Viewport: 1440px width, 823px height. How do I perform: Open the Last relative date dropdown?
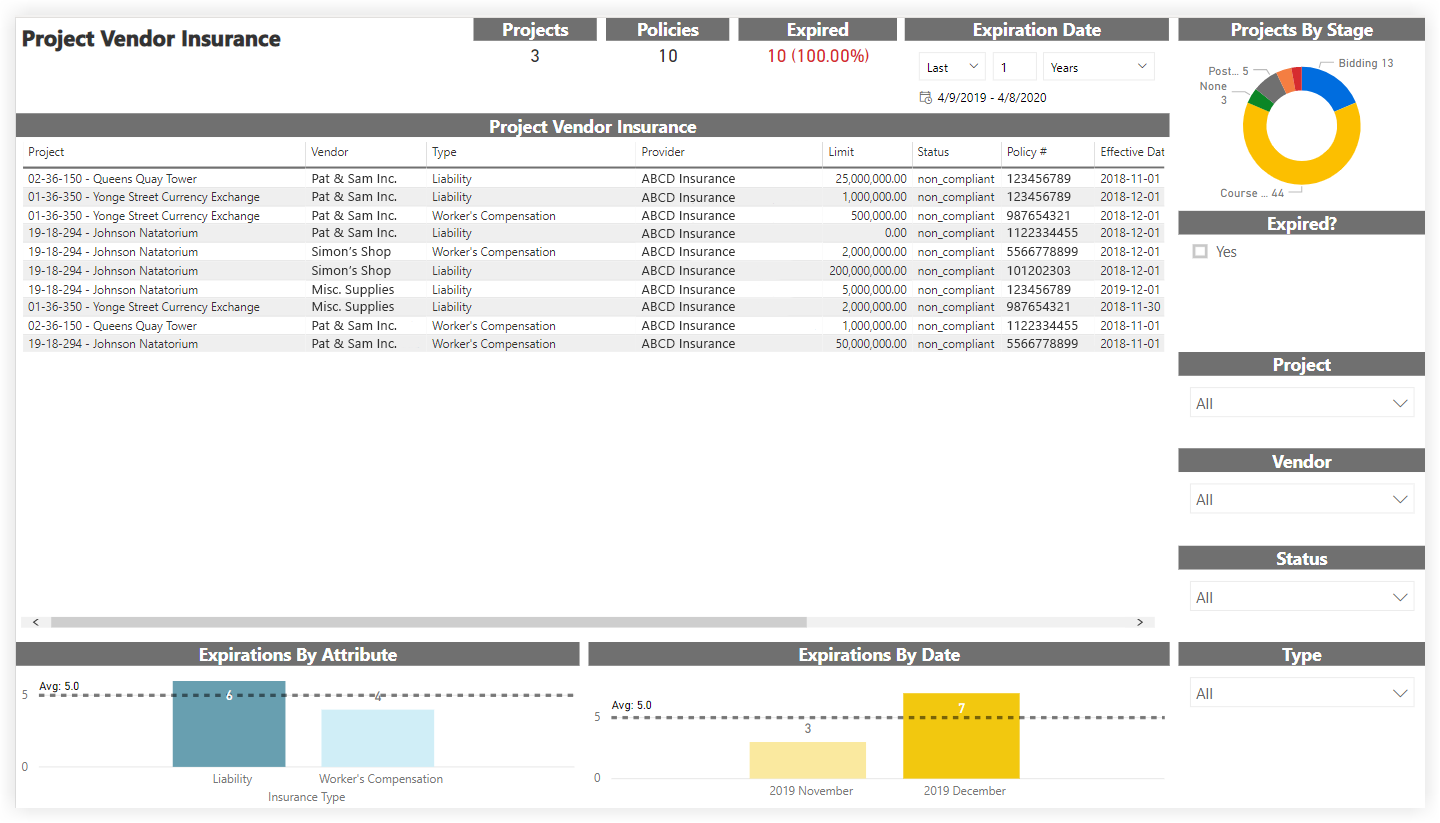point(952,67)
